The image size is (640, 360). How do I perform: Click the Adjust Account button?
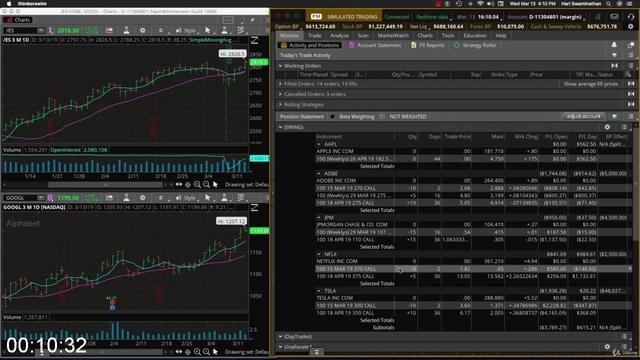[x=583, y=116]
